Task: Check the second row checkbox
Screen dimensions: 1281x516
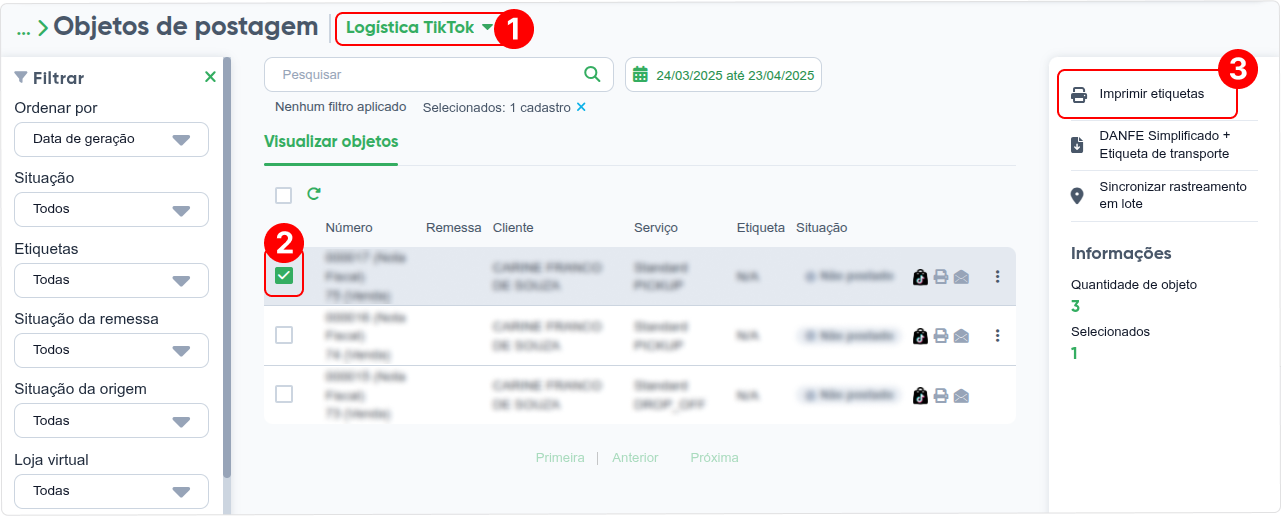Action: click(x=284, y=335)
